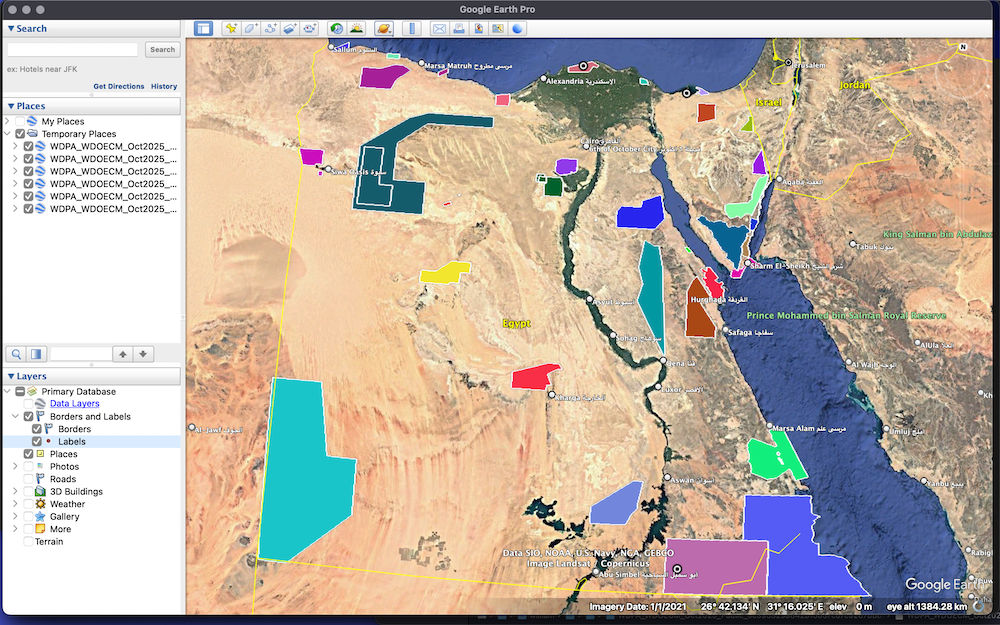Toggle sunlight across the landscape
Image resolution: width=1000 pixels, height=625 pixels.
(356, 28)
